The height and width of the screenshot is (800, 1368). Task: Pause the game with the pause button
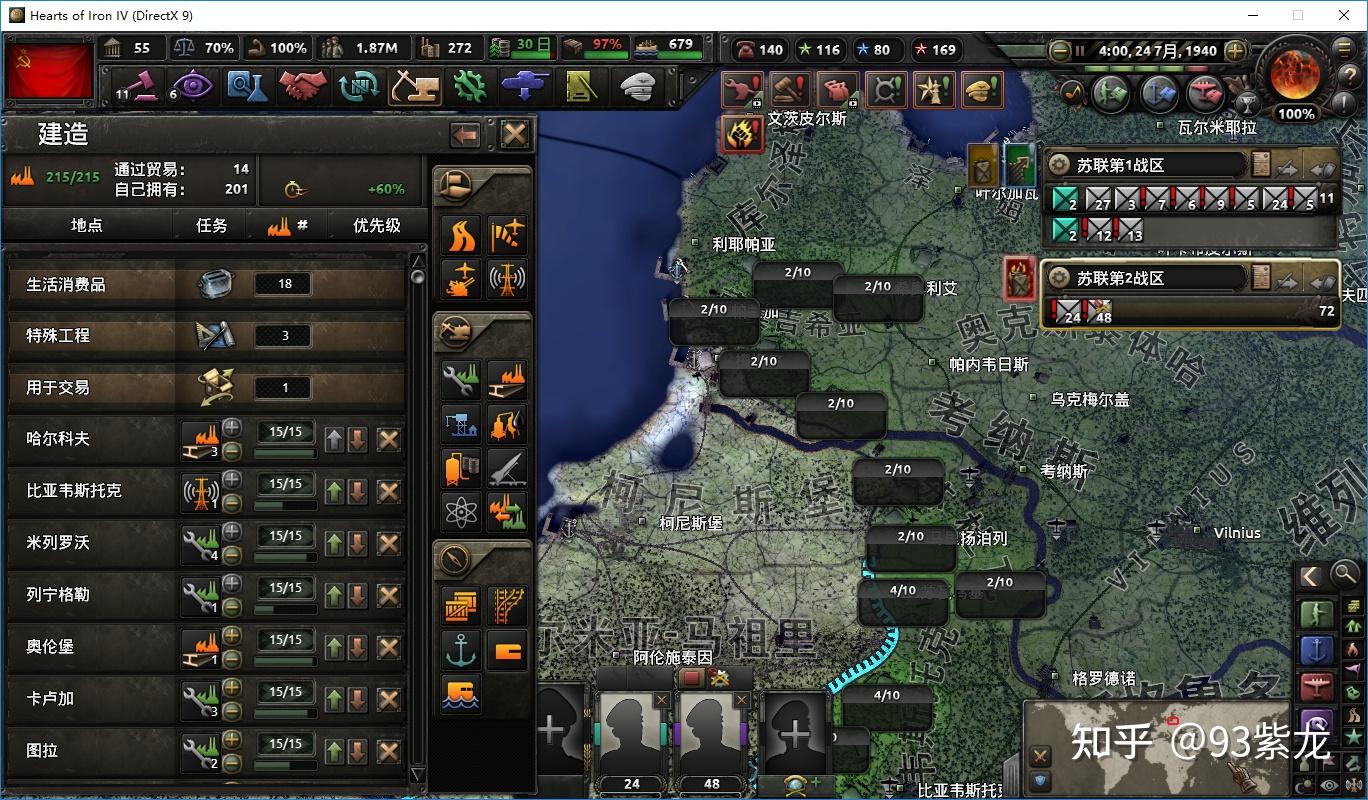[1081, 50]
